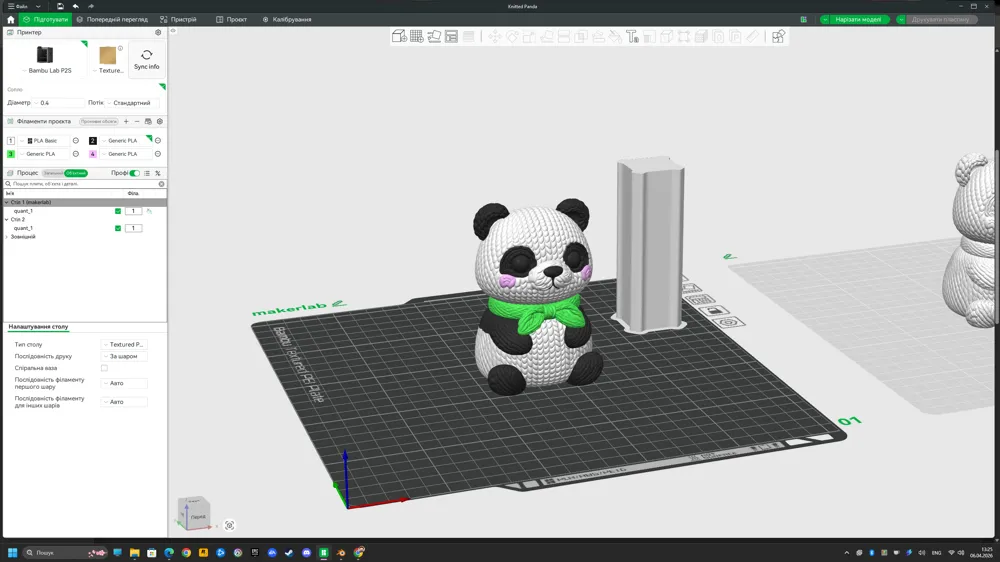Click the Redo arrow icon
Screen dimensions: 1000x562
point(91,6)
